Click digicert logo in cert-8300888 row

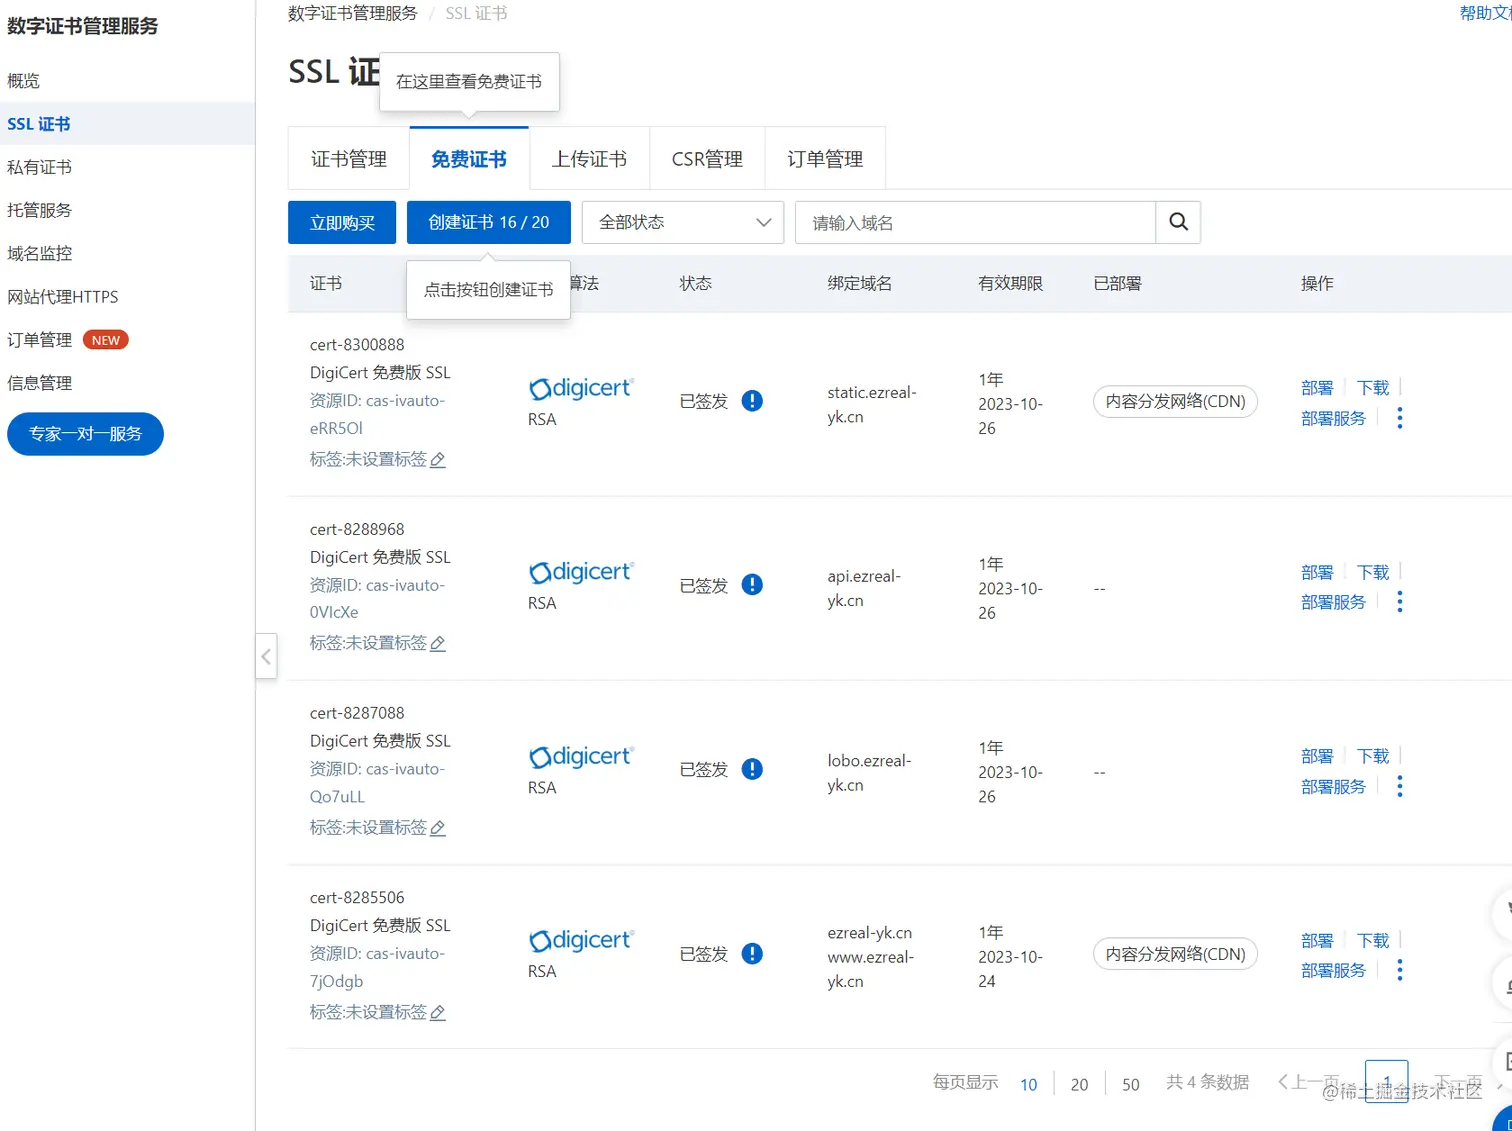tap(581, 388)
